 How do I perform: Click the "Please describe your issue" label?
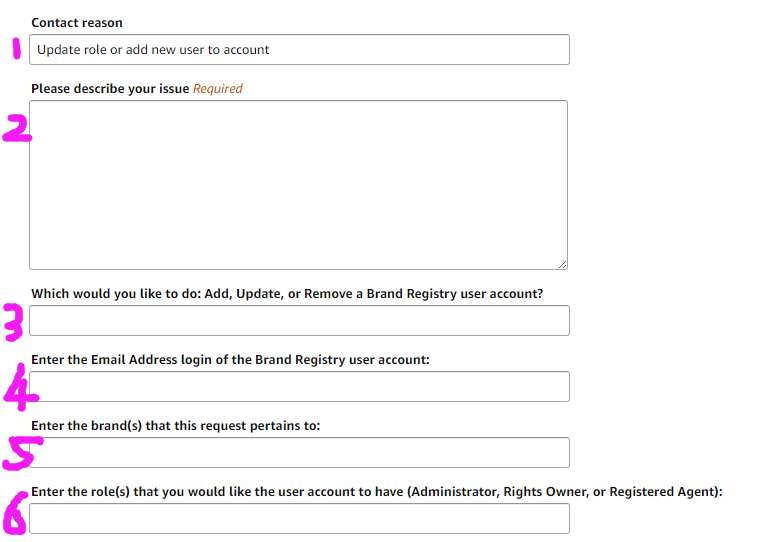coord(110,89)
